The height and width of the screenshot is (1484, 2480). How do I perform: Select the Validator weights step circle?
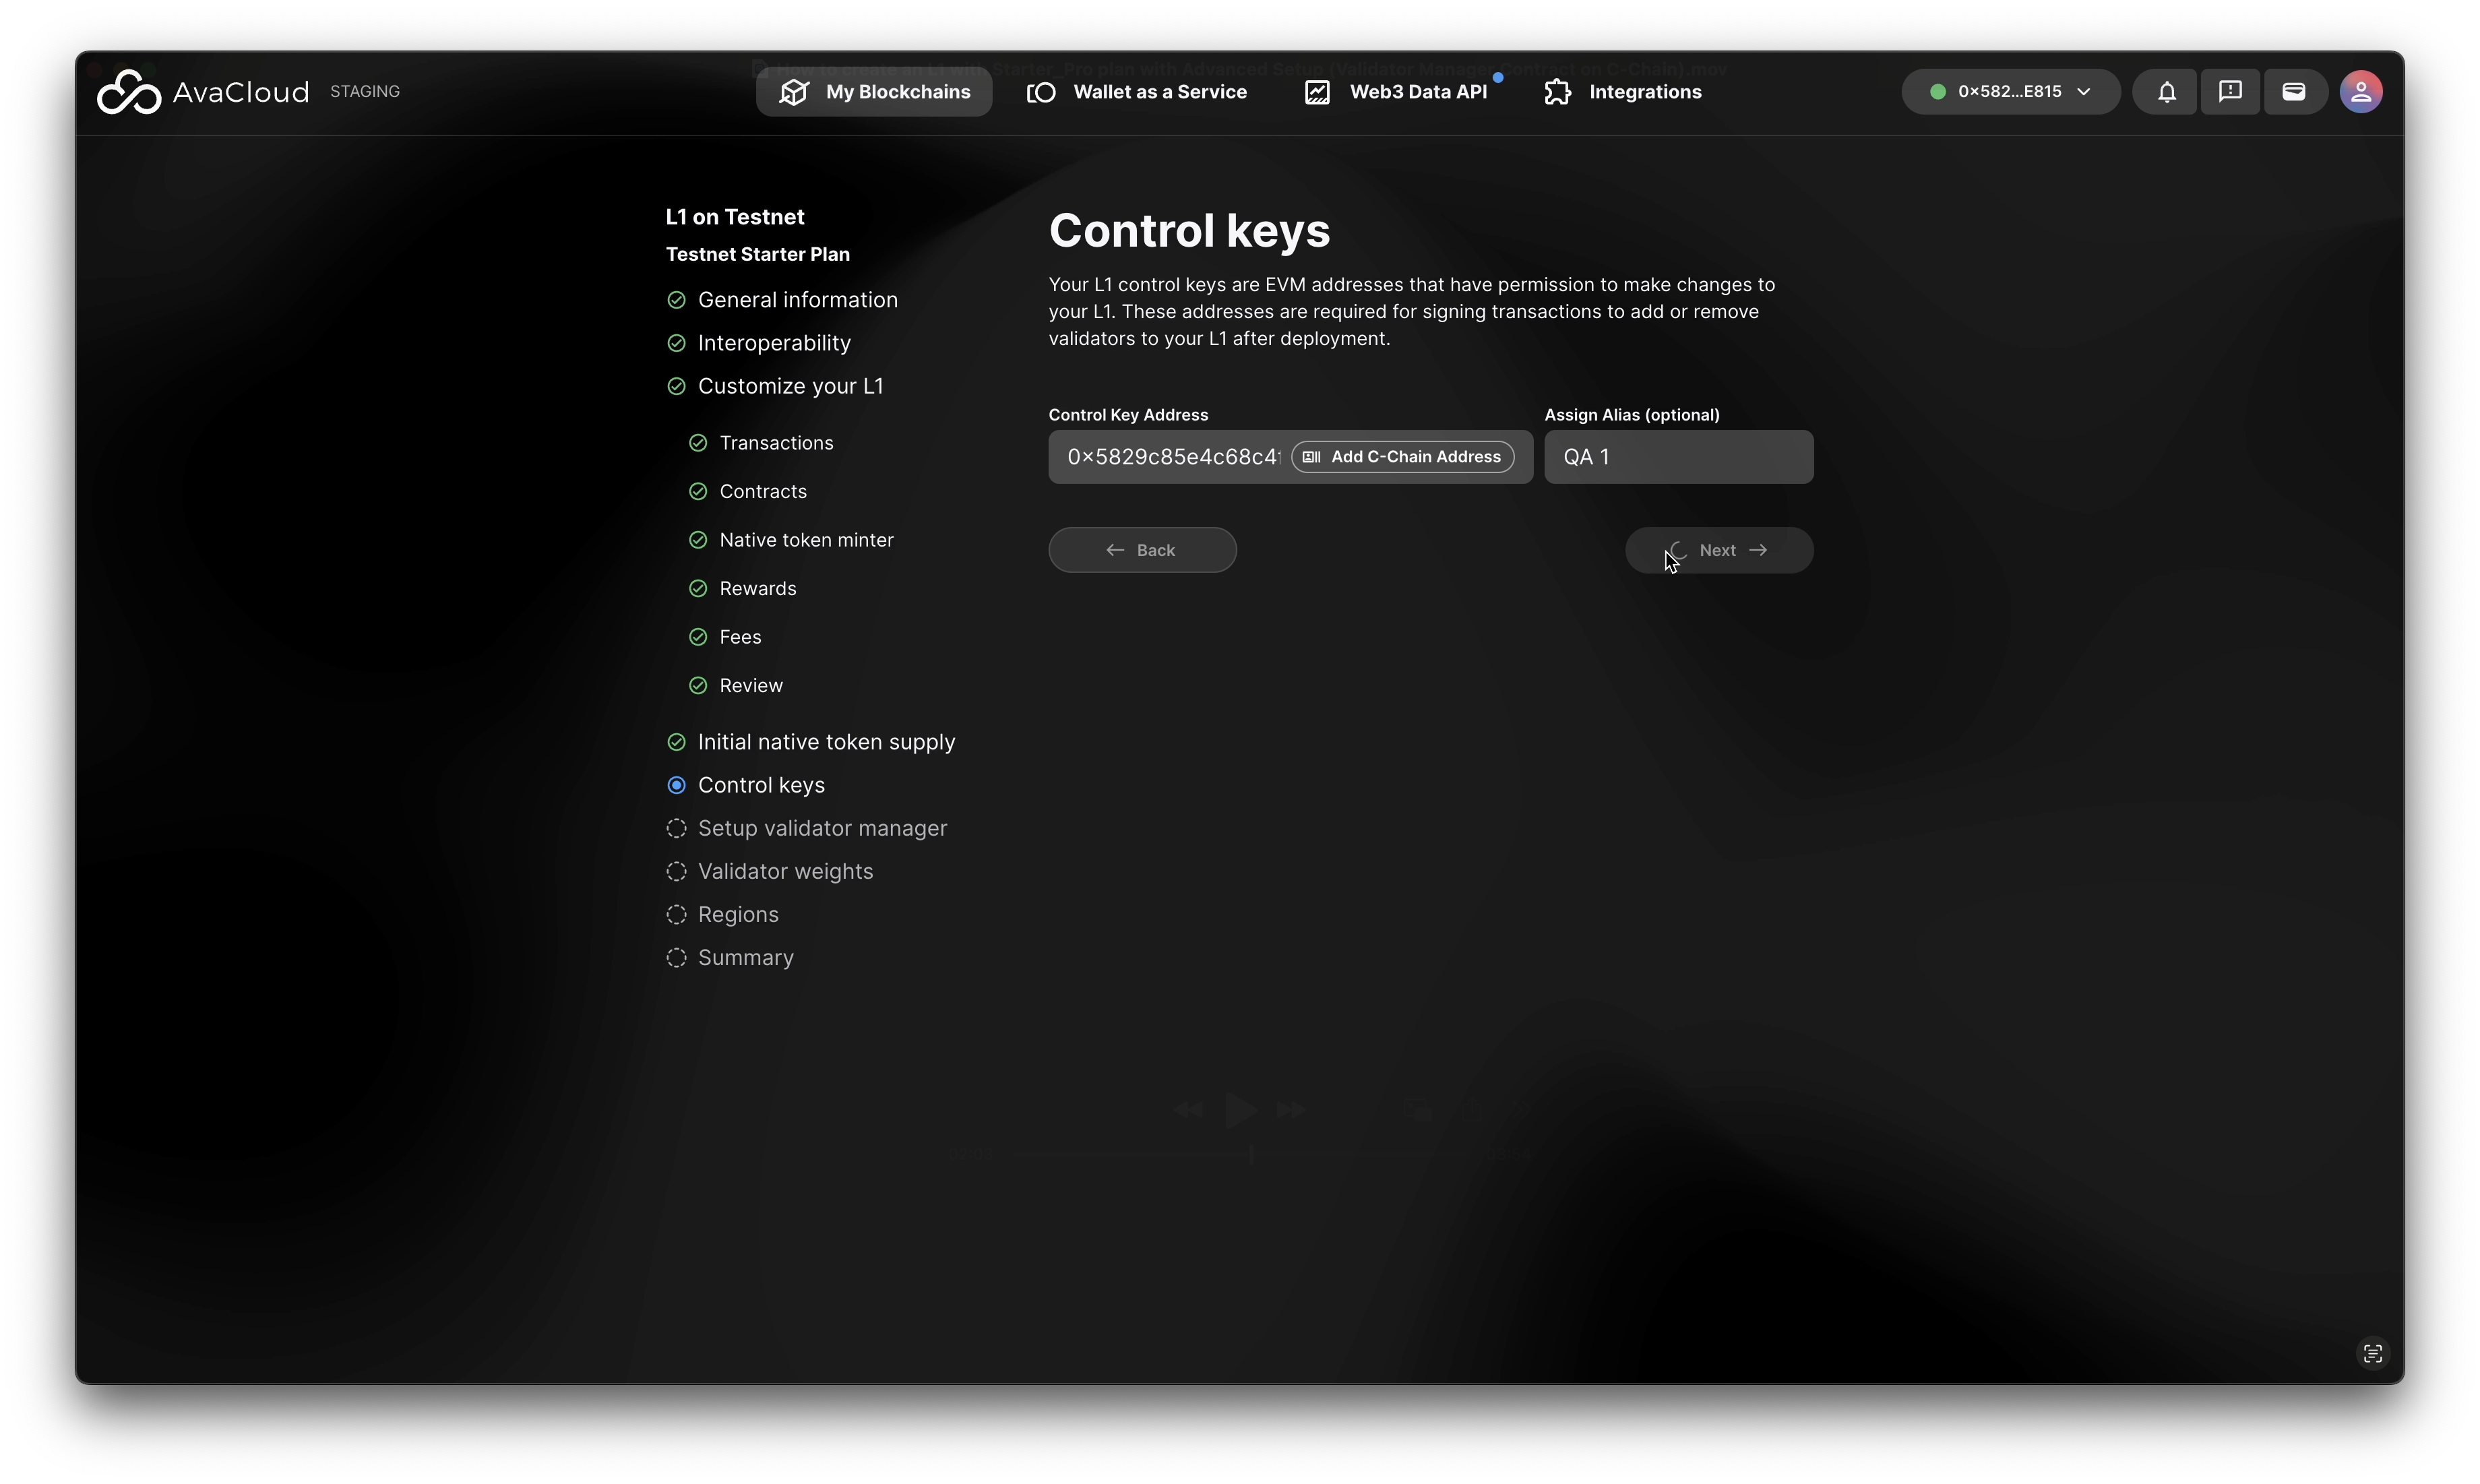676,871
